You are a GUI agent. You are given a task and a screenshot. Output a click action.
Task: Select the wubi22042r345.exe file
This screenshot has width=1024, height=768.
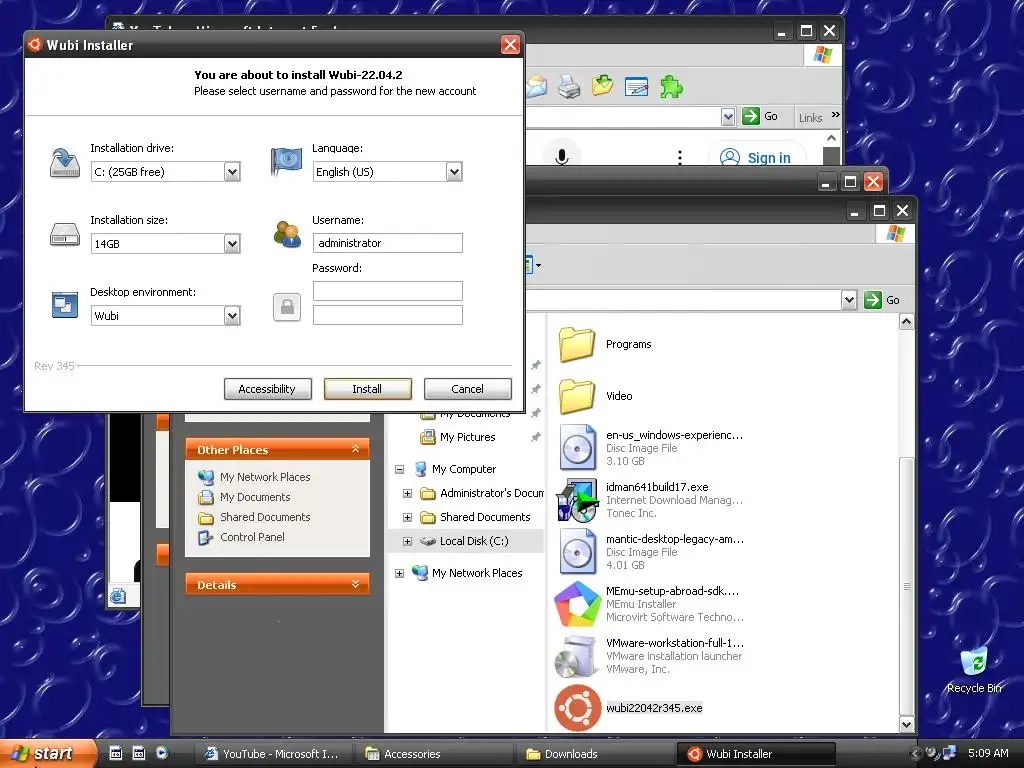tap(629, 708)
